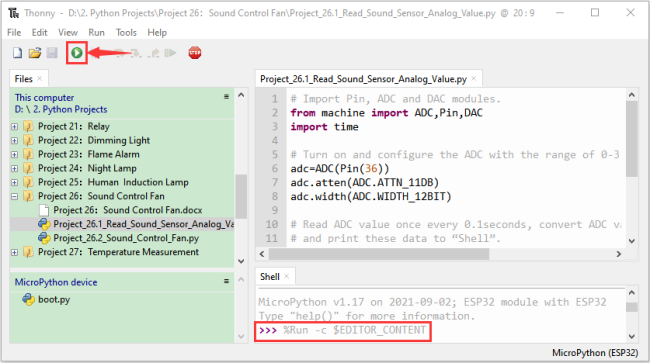The width and height of the screenshot is (650, 364).
Task: Click the Project 22: Dimming Light folder icon
Action: click(28, 140)
